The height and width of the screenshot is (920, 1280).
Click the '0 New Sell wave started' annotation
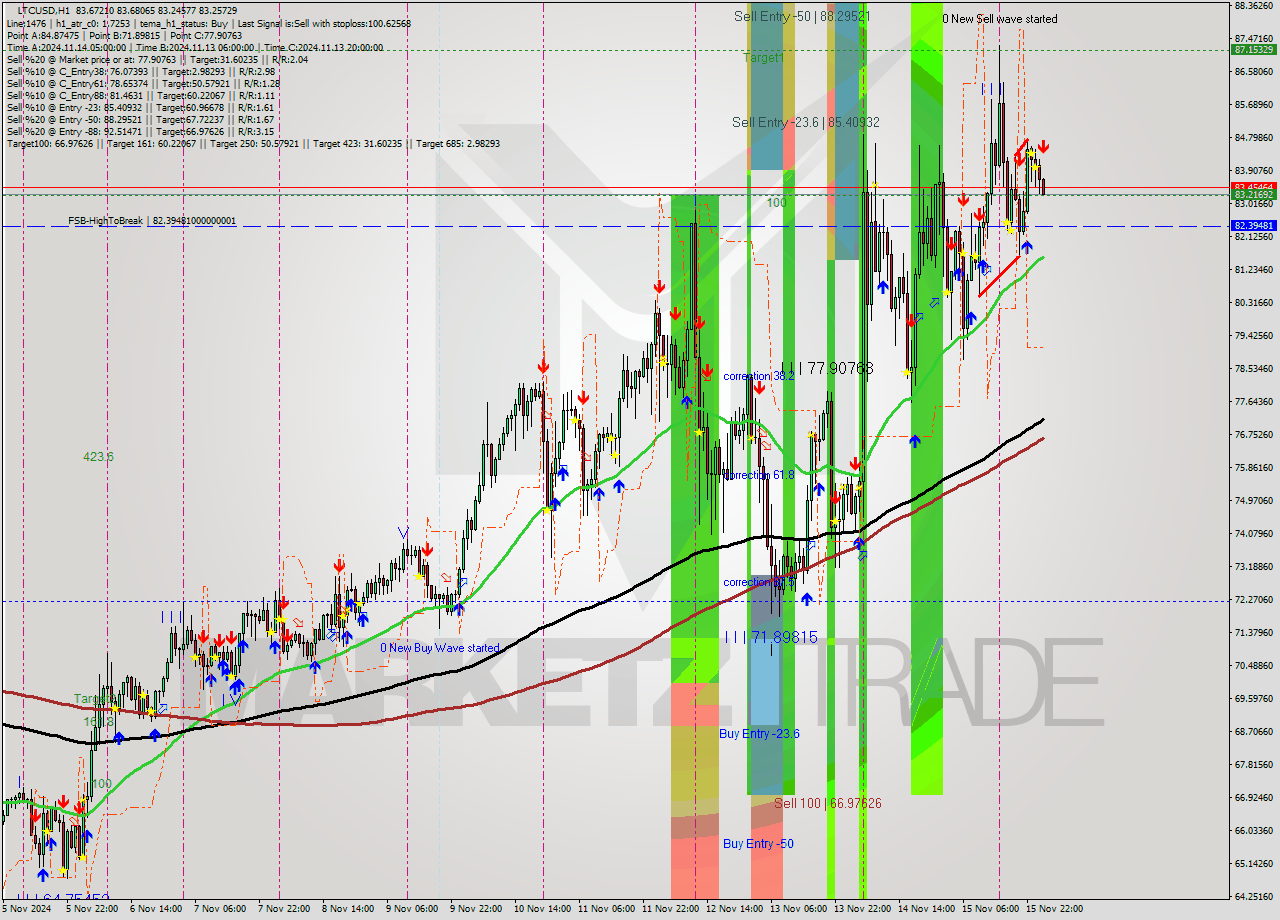[999, 19]
